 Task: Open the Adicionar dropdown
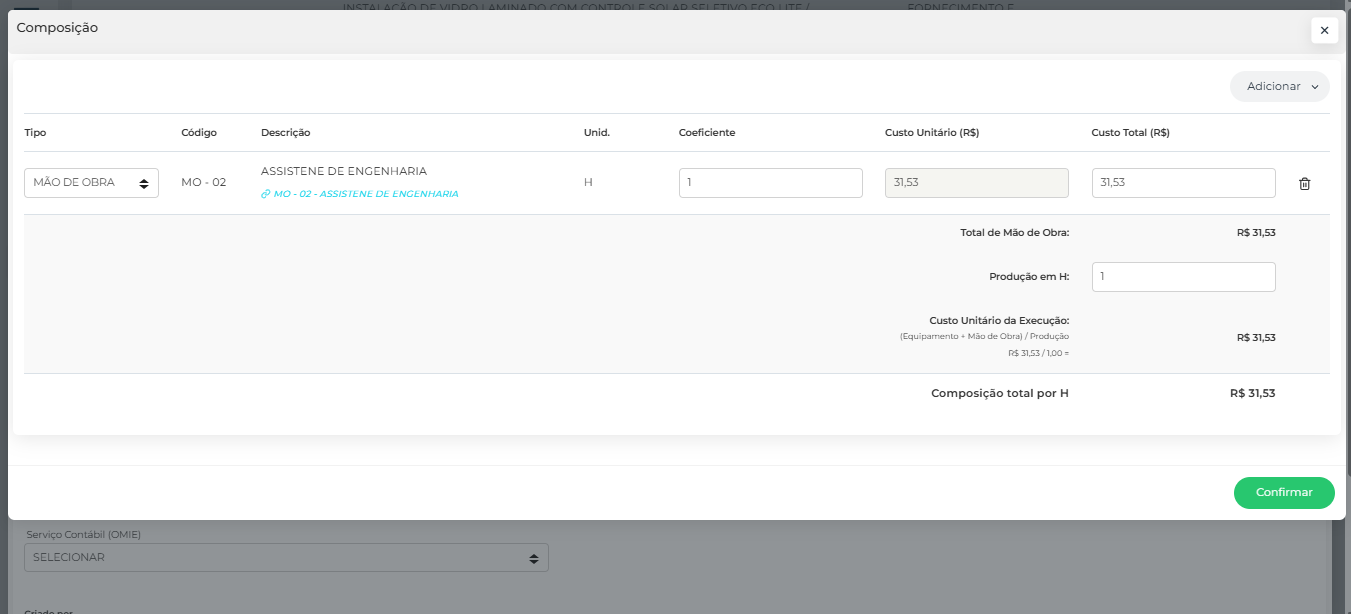pyautogui.click(x=1279, y=86)
